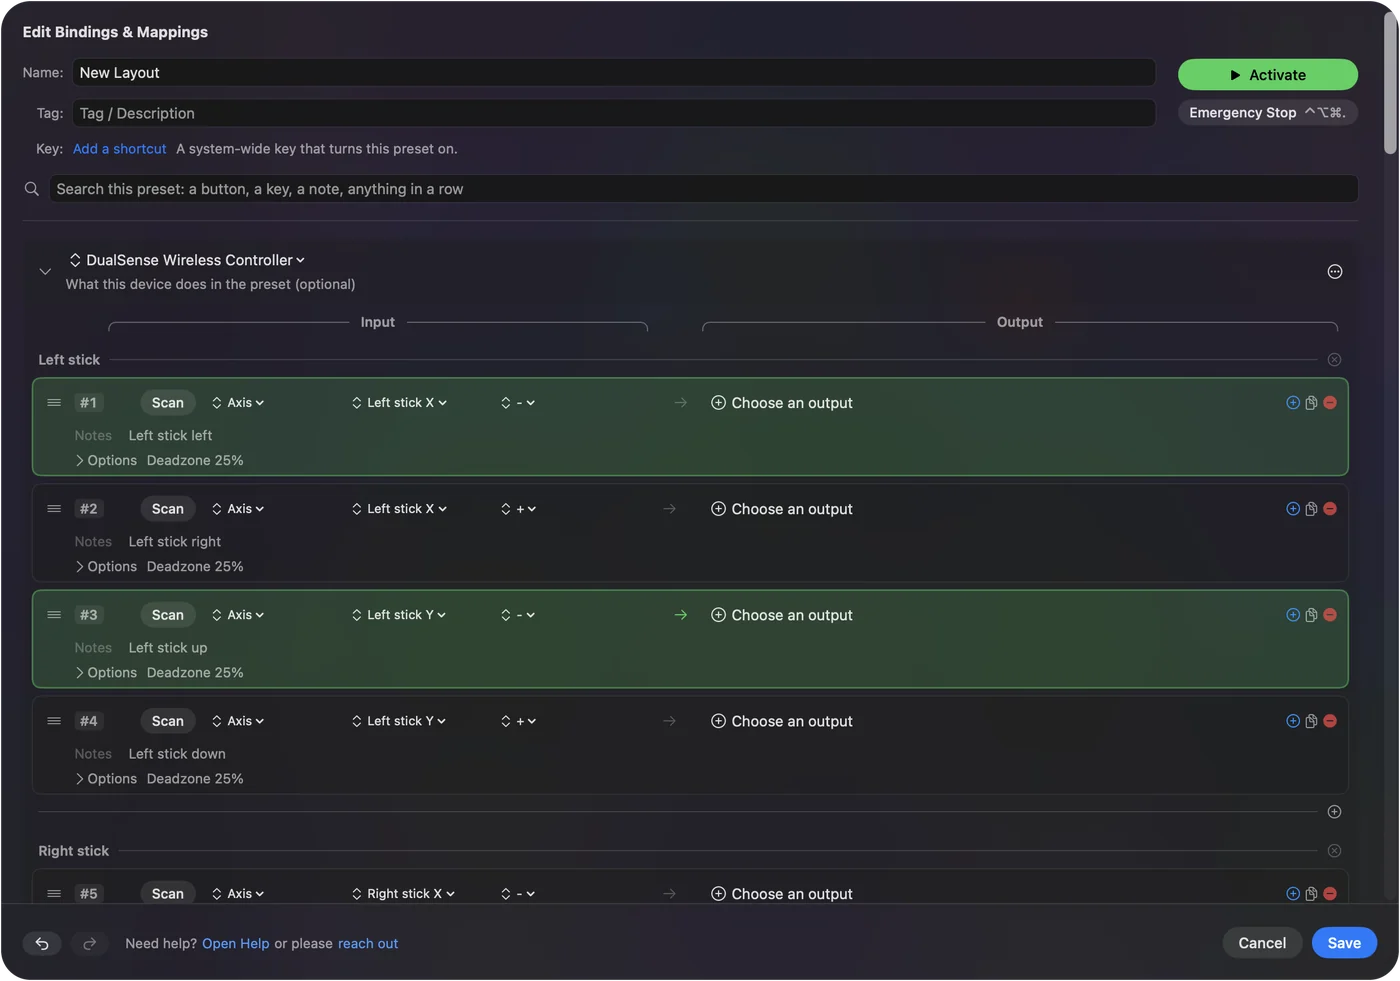This screenshot has width=1400, height=981.
Task: Click Scan button on binding #5
Action: tap(168, 894)
